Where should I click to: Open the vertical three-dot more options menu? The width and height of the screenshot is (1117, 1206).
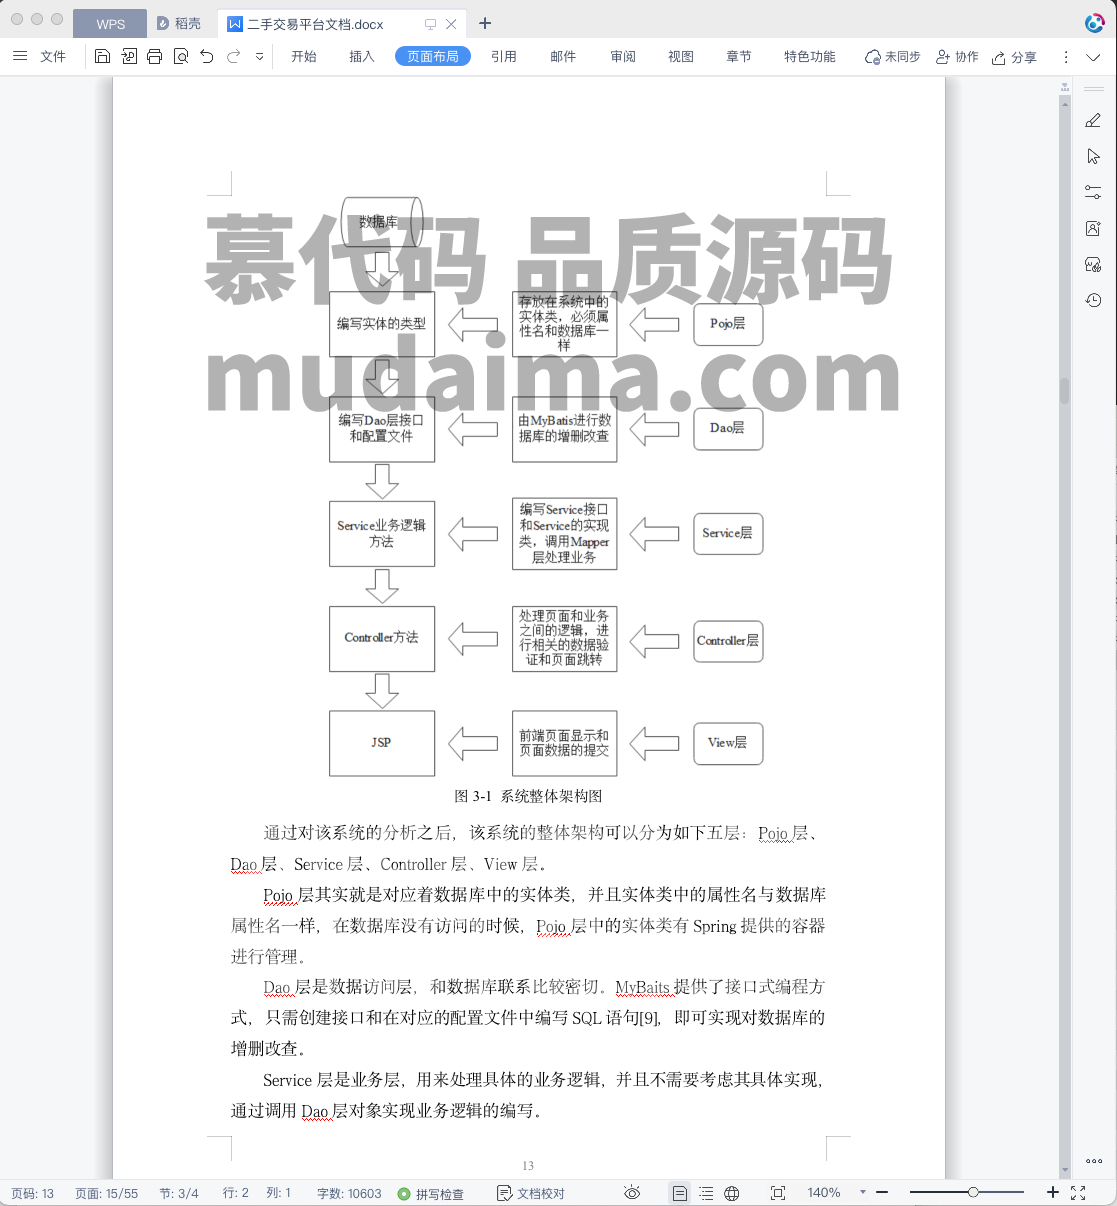[1066, 57]
